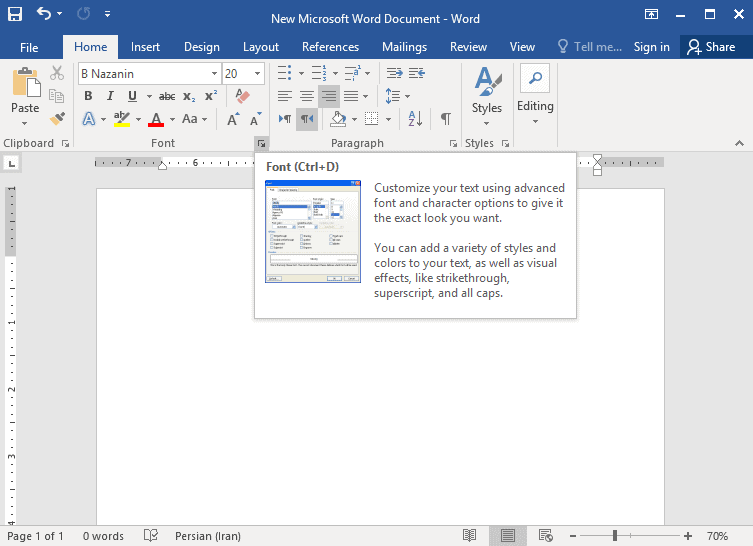The image size is (753, 546).
Task: Click the Numbering list icon
Action: (318, 73)
